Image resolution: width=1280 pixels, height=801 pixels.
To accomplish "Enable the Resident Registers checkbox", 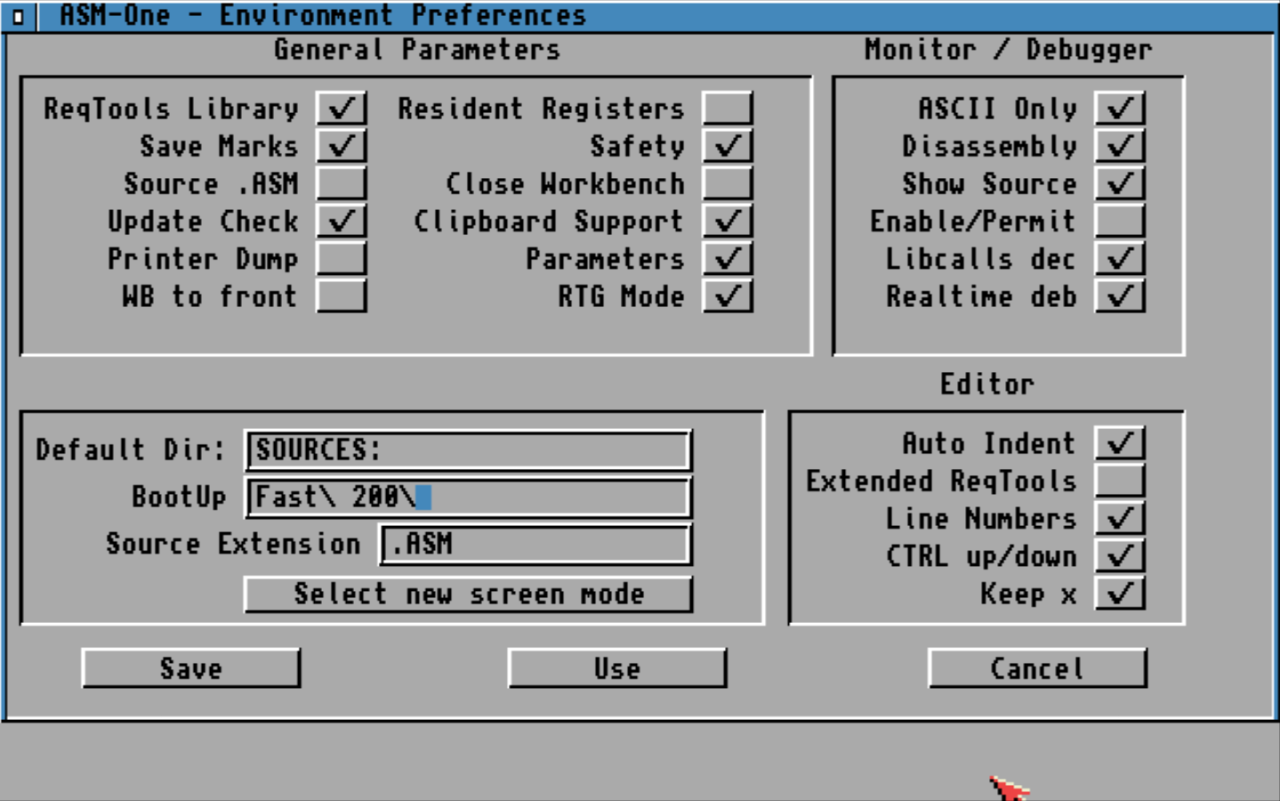I will tap(727, 108).
